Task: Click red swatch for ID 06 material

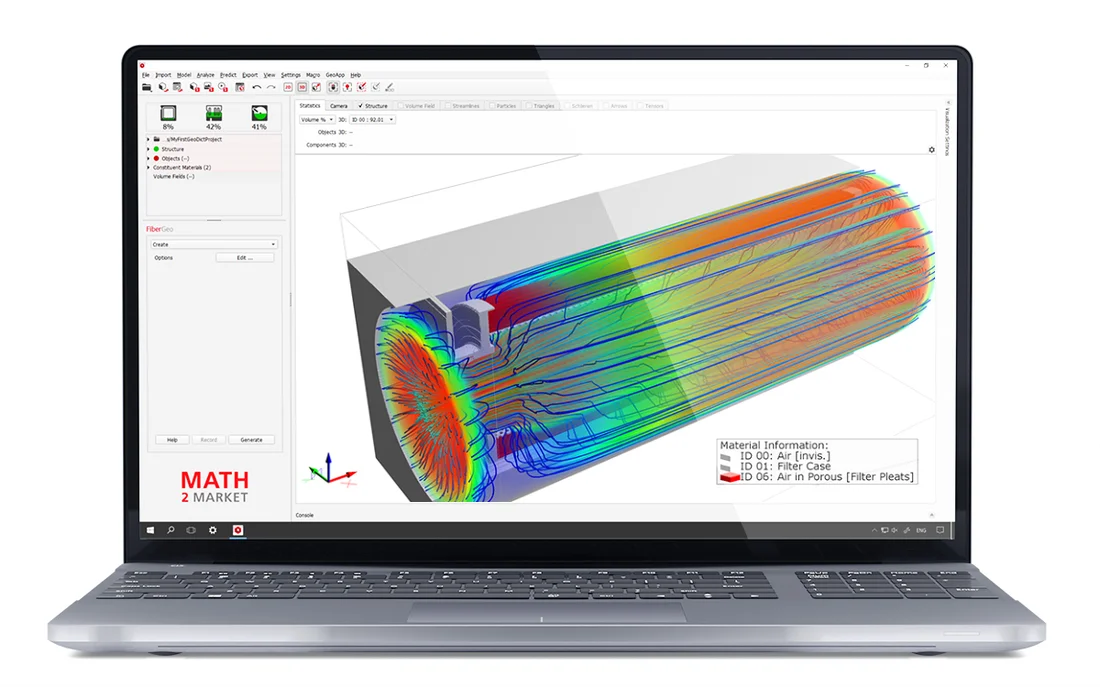Action: pos(730,476)
